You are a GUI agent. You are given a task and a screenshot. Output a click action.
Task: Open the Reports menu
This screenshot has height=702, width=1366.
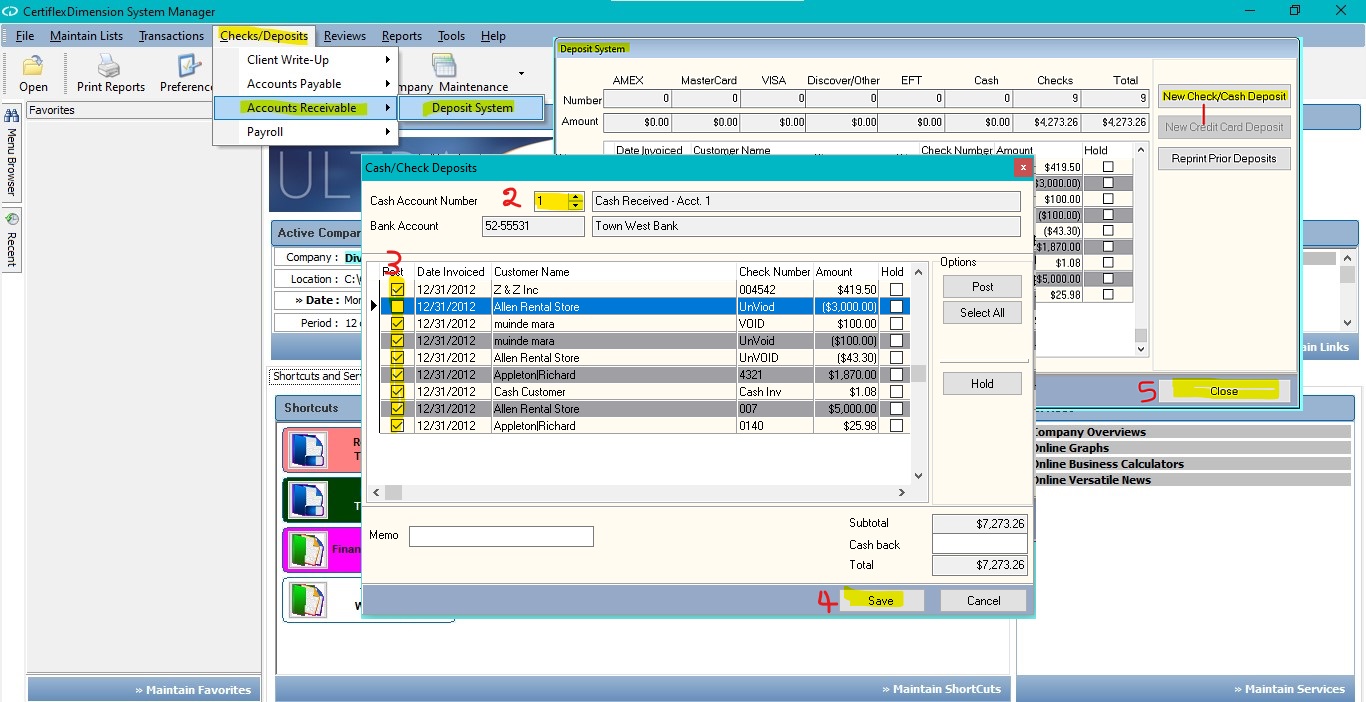tap(402, 36)
